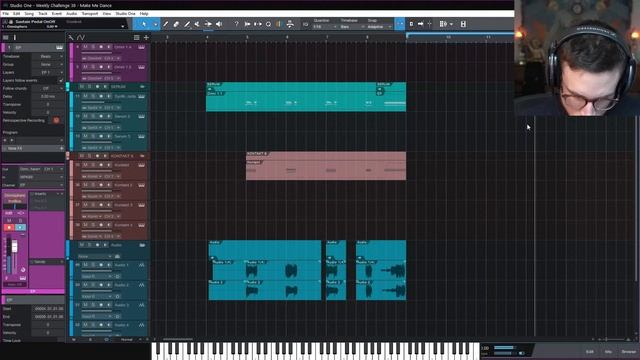The width and height of the screenshot is (640, 360).
Task: Click the waveform icon on Audio 2 track
Action: pyautogui.click(x=141, y=285)
